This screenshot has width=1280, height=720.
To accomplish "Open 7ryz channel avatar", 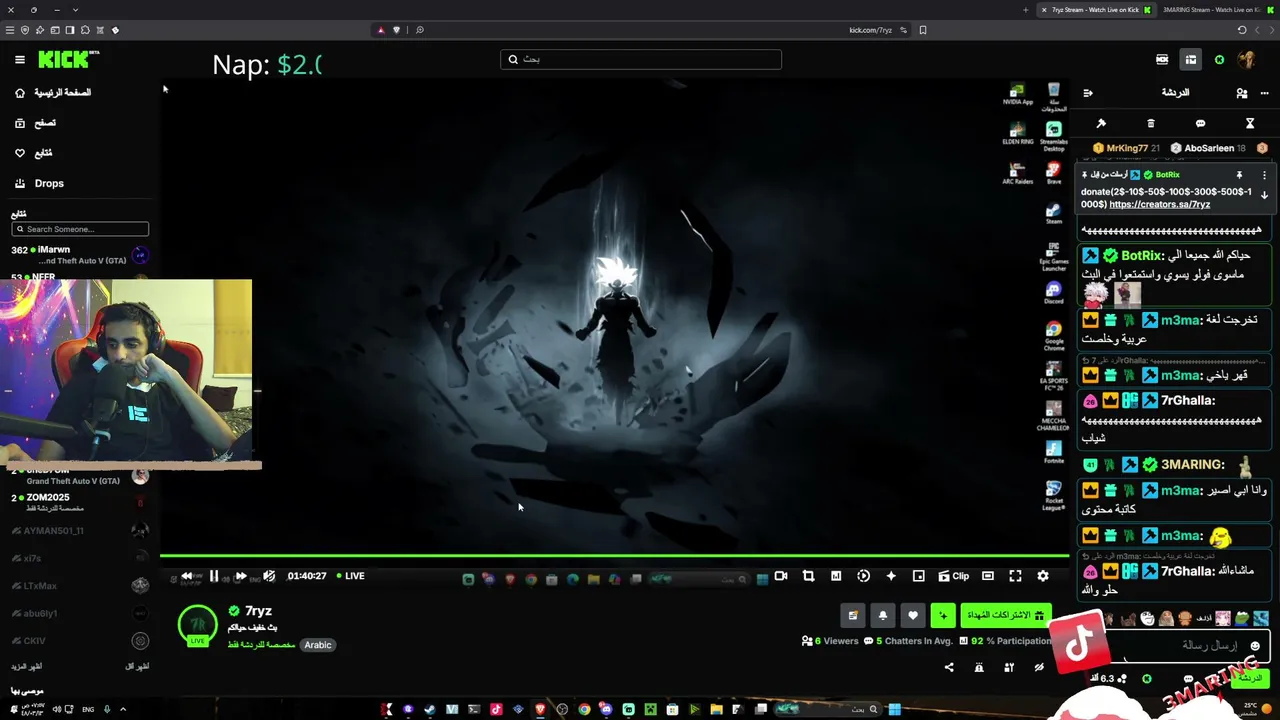I will pyautogui.click(x=197, y=625).
